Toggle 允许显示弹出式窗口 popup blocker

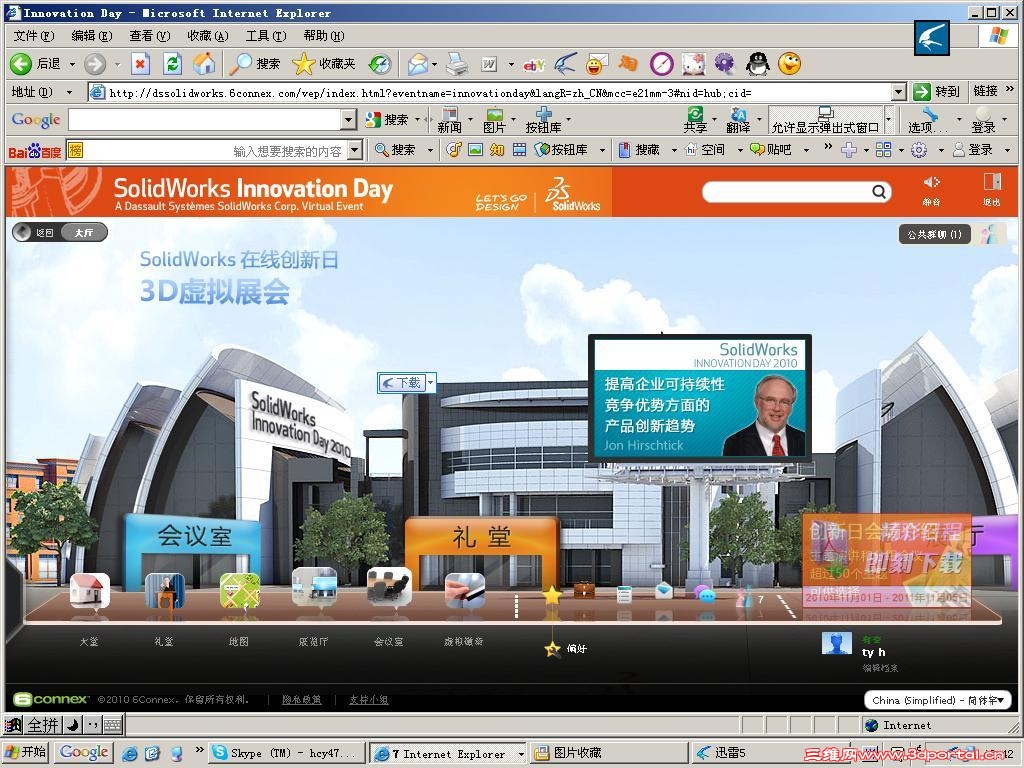point(825,121)
